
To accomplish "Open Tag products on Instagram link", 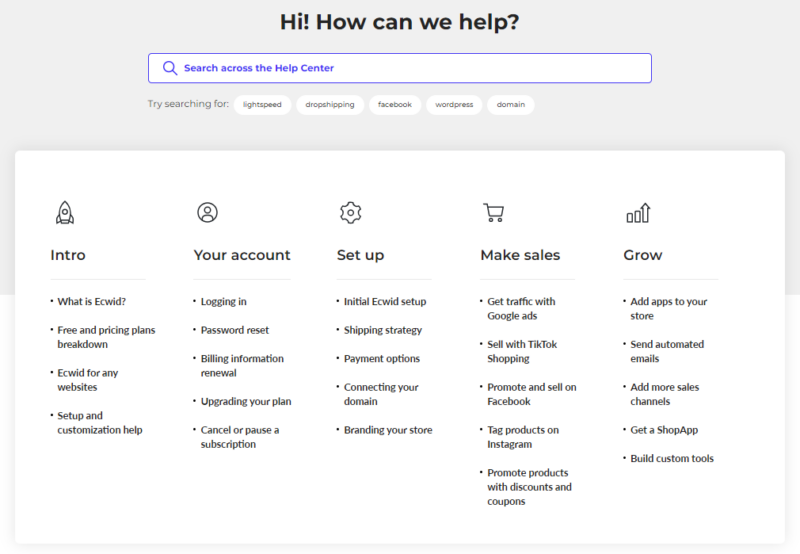I will coord(523,437).
